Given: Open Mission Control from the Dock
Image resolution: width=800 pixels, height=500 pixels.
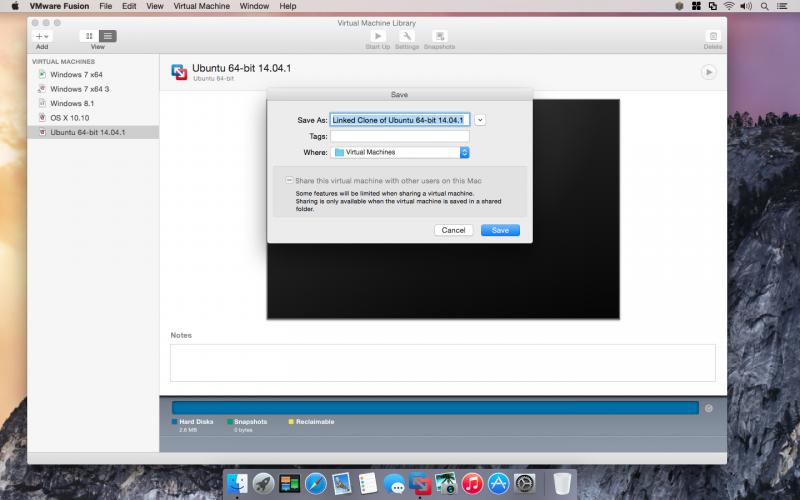Looking at the screenshot, I should pyautogui.click(x=289, y=483).
